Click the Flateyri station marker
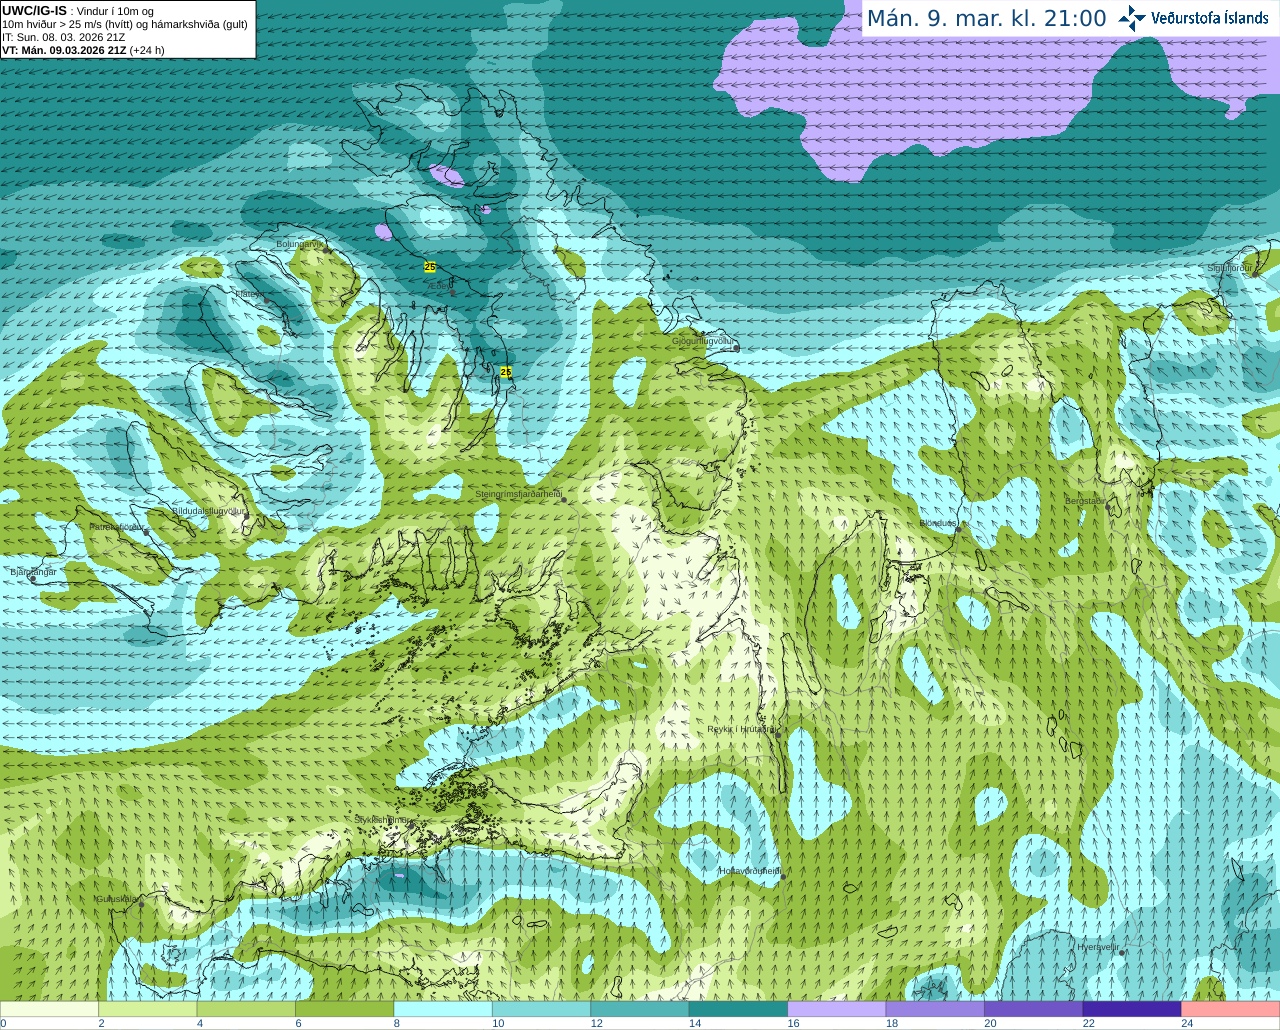The height and width of the screenshot is (1030, 1280). point(266,301)
